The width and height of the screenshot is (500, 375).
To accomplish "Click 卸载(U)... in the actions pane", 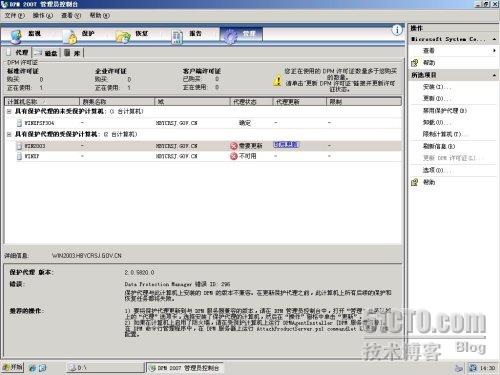I will [x=437, y=122].
